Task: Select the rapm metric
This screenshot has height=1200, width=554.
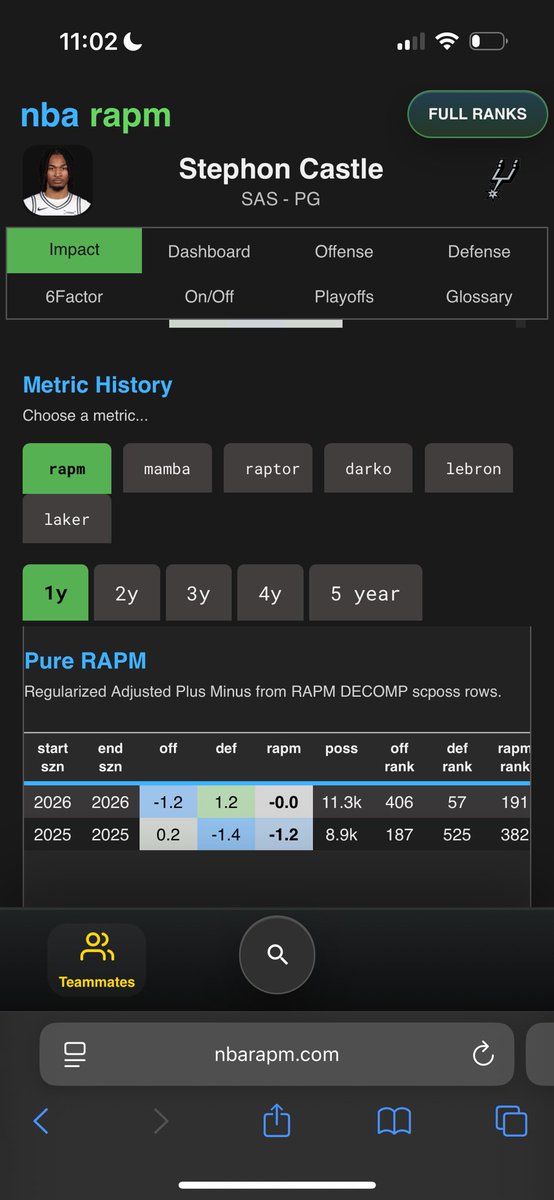Action: (x=67, y=468)
